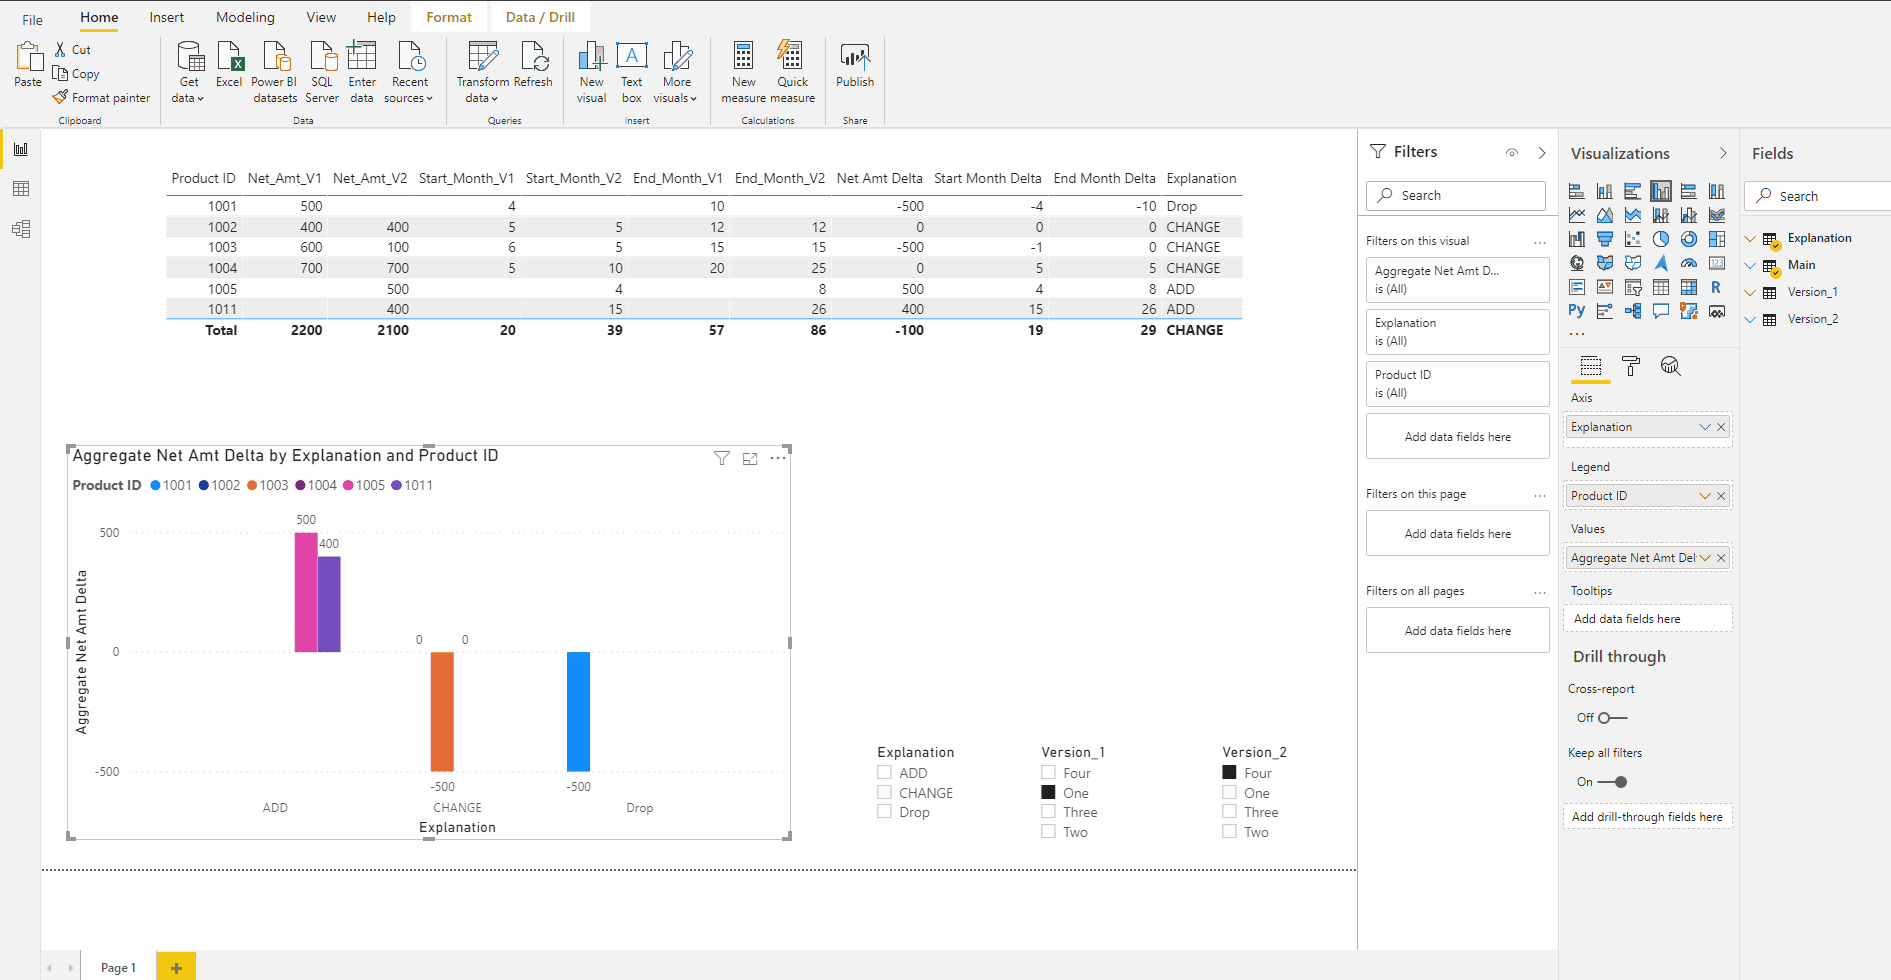The image size is (1891, 980).
Task: Select the slicer visualization icon
Action: pyautogui.click(x=1633, y=287)
